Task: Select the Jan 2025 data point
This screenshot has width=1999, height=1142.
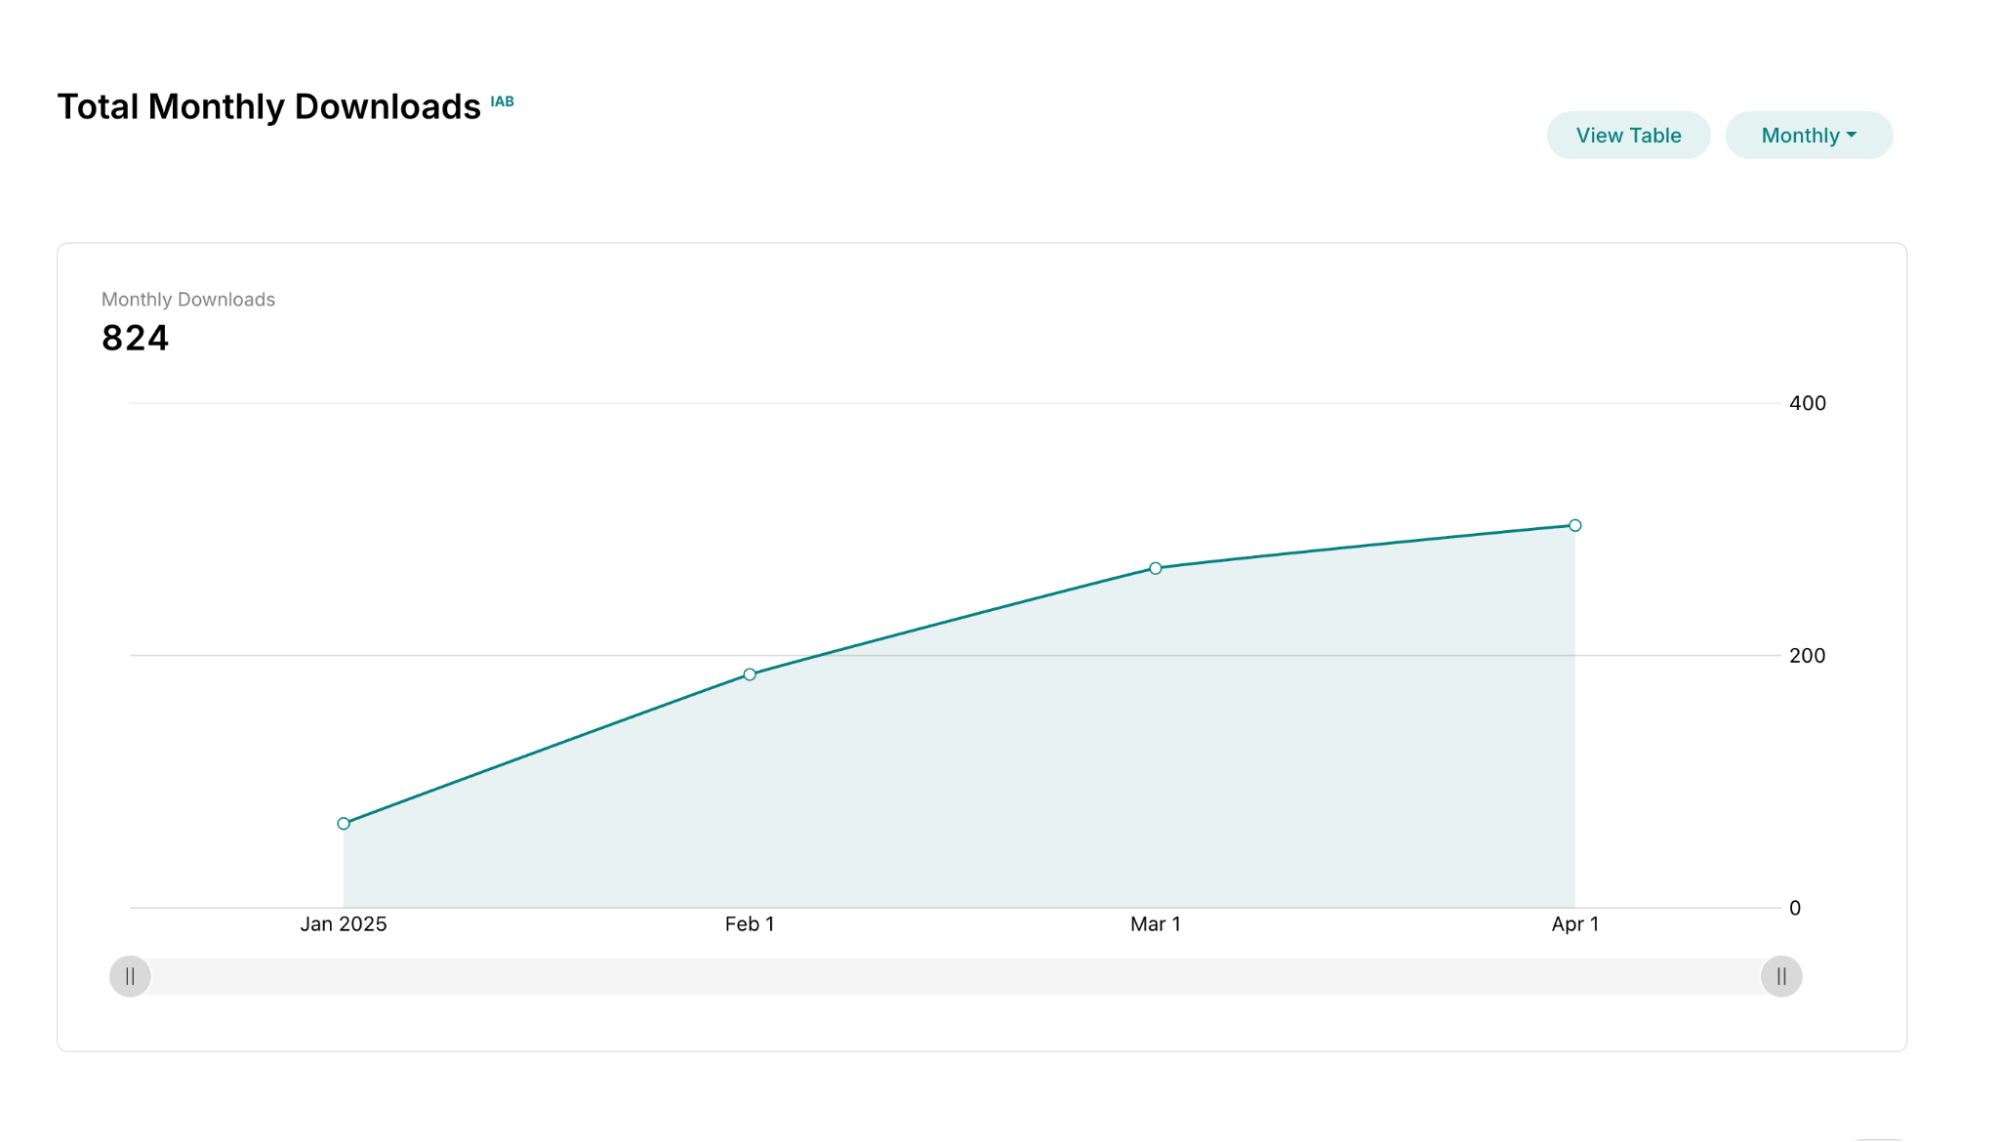Action: pos(343,823)
